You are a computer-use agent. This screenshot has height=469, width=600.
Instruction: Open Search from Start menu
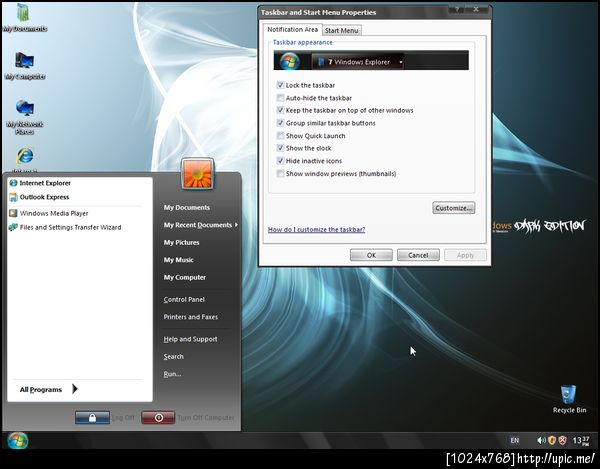coord(173,357)
